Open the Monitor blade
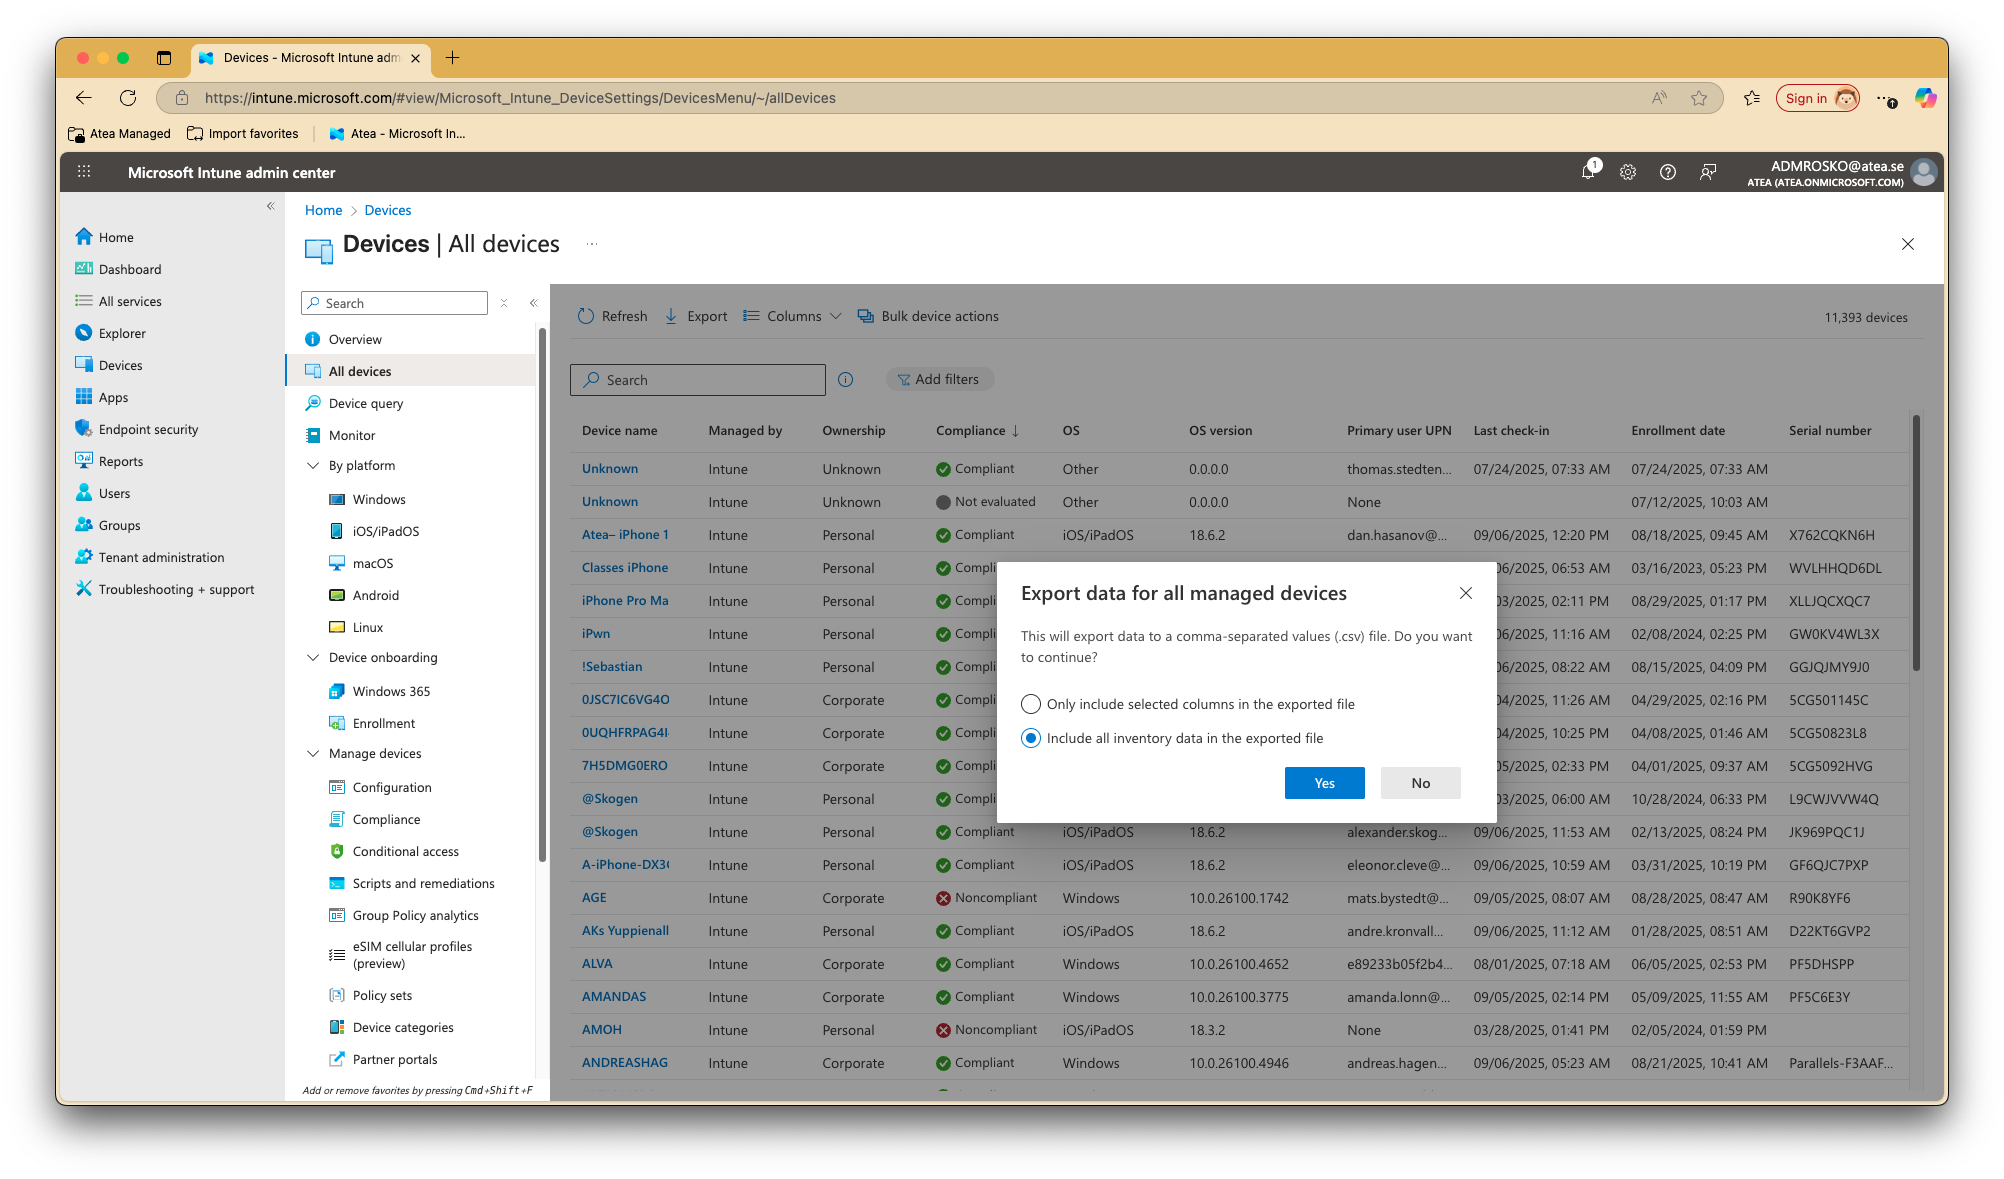This screenshot has width=2004, height=1179. pyautogui.click(x=350, y=434)
